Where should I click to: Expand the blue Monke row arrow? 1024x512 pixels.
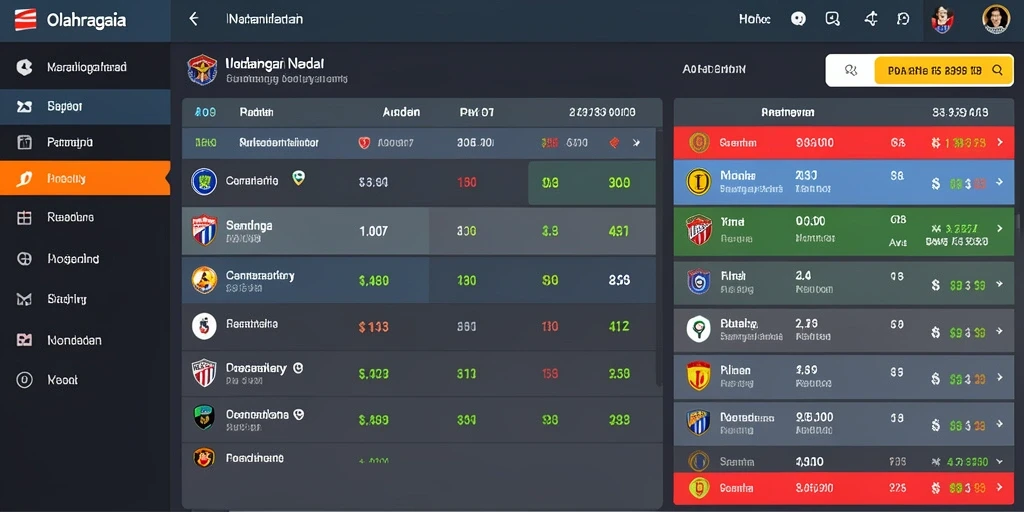999,184
